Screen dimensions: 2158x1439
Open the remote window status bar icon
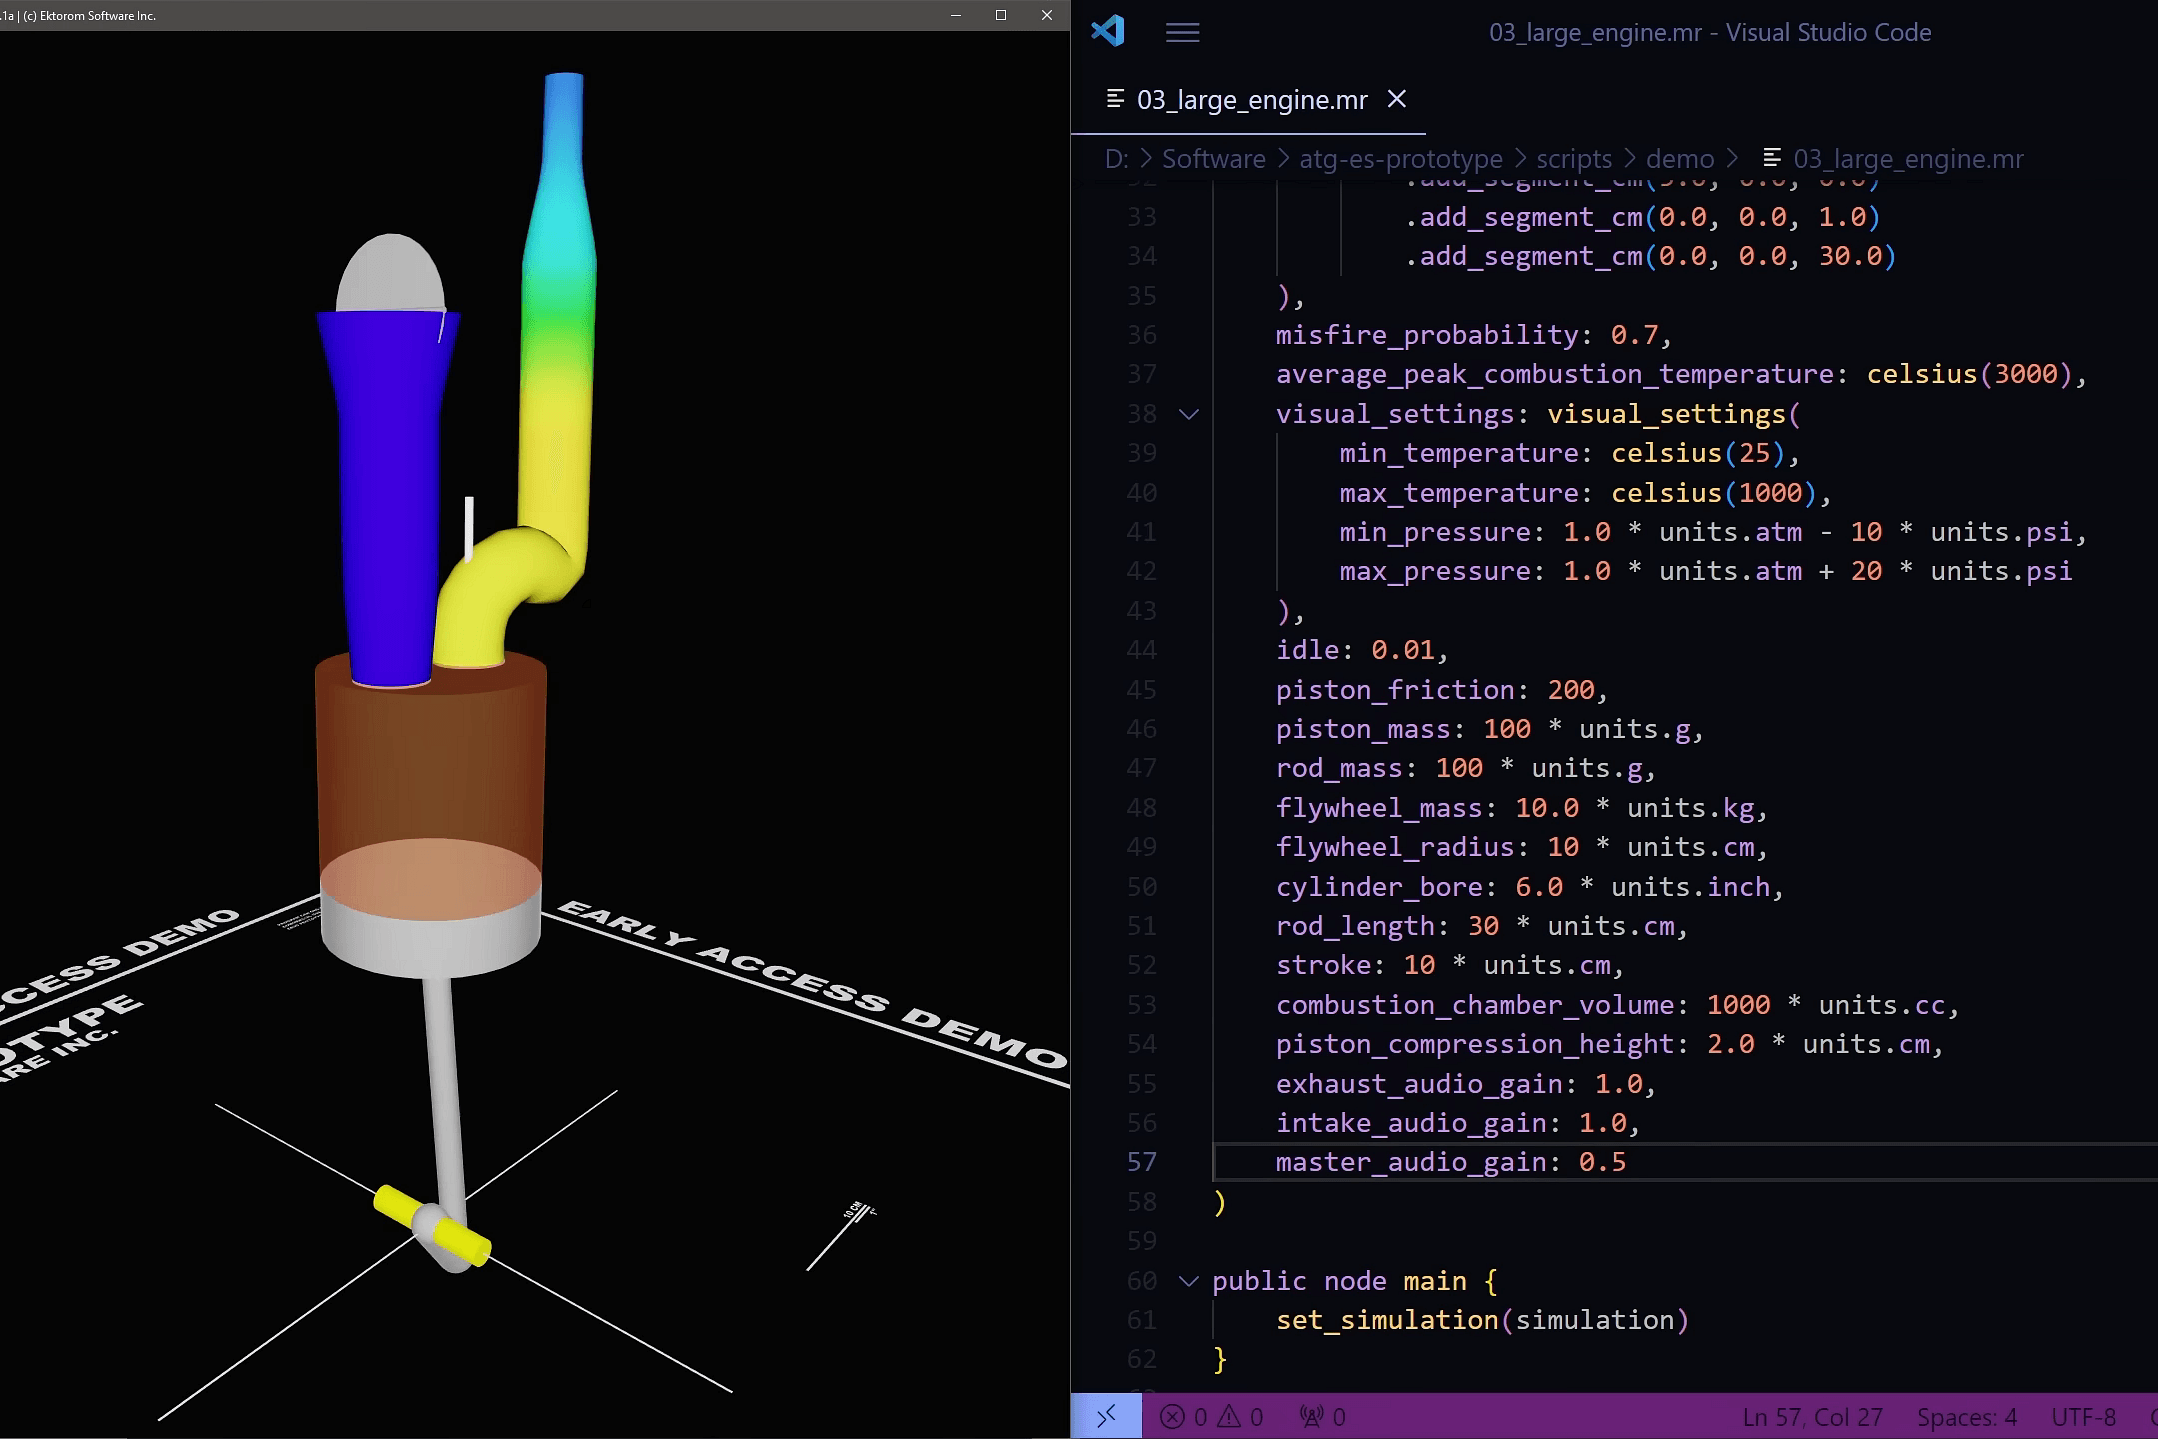(1106, 1416)
